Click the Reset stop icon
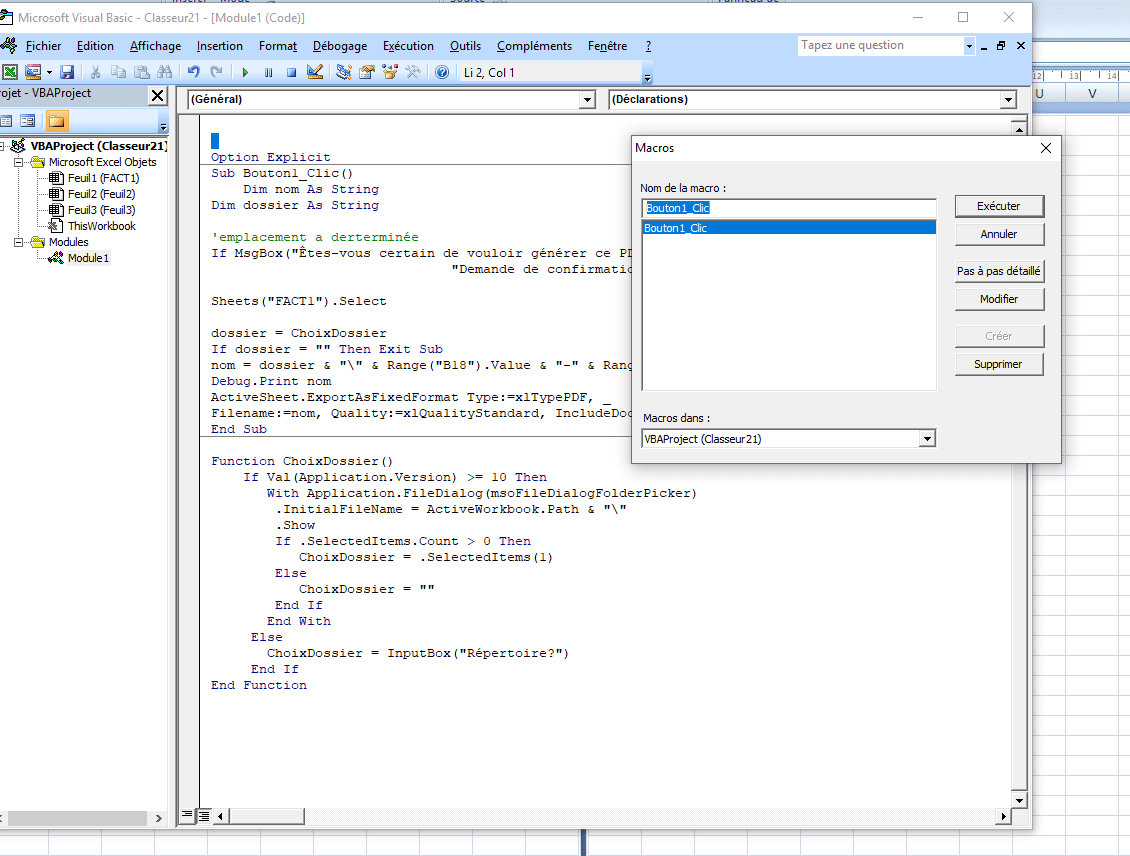1130x856 pixels. coord(291,72)
